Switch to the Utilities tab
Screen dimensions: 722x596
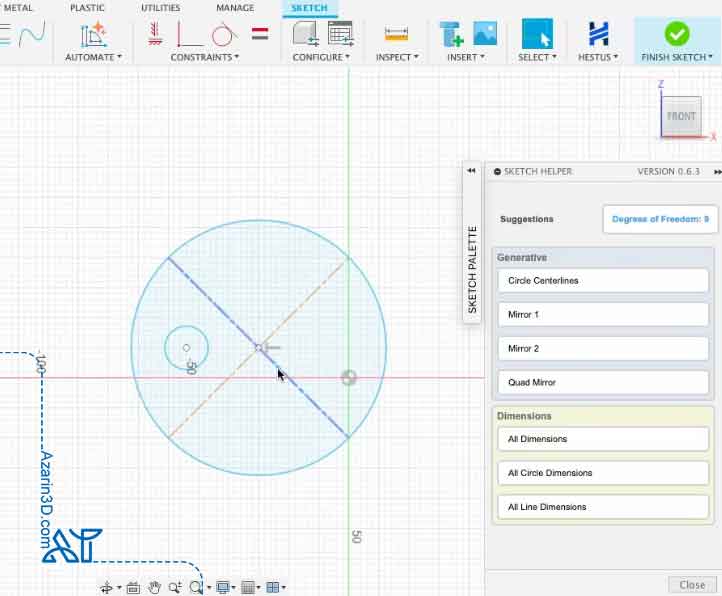pos(161,8)
